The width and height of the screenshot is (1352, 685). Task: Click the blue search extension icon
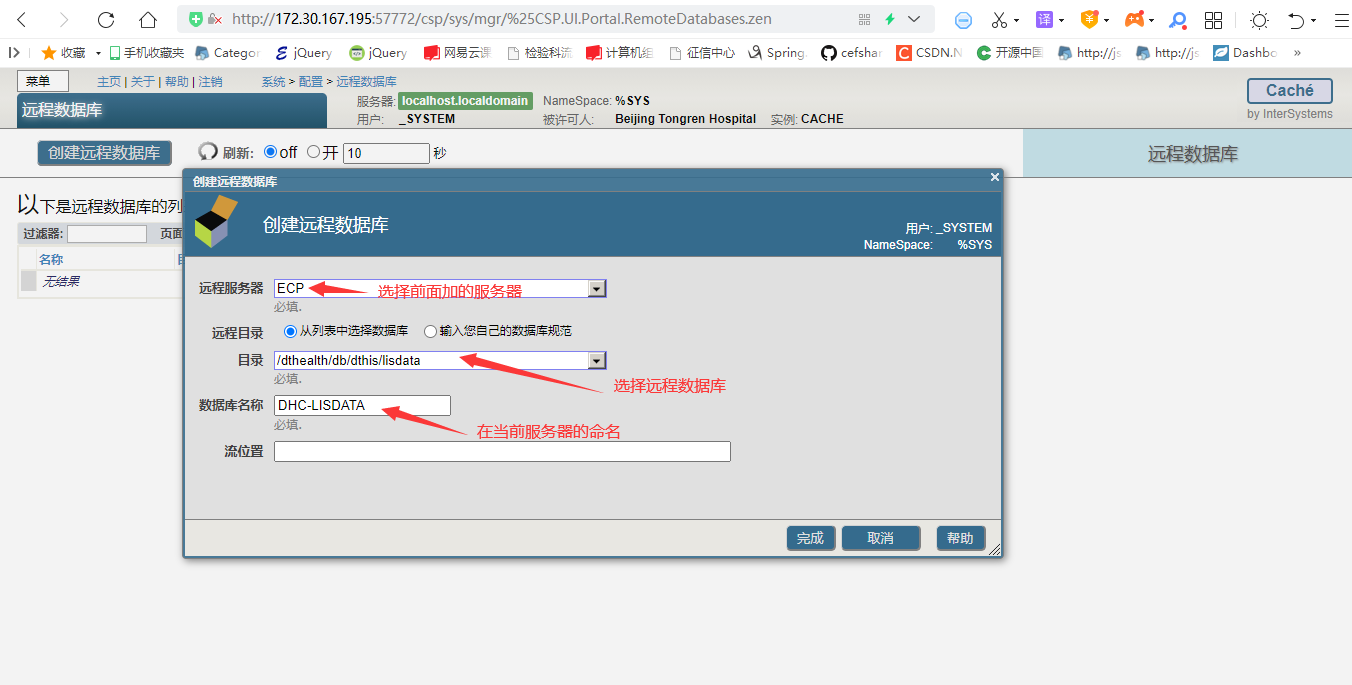(1179, 20)
